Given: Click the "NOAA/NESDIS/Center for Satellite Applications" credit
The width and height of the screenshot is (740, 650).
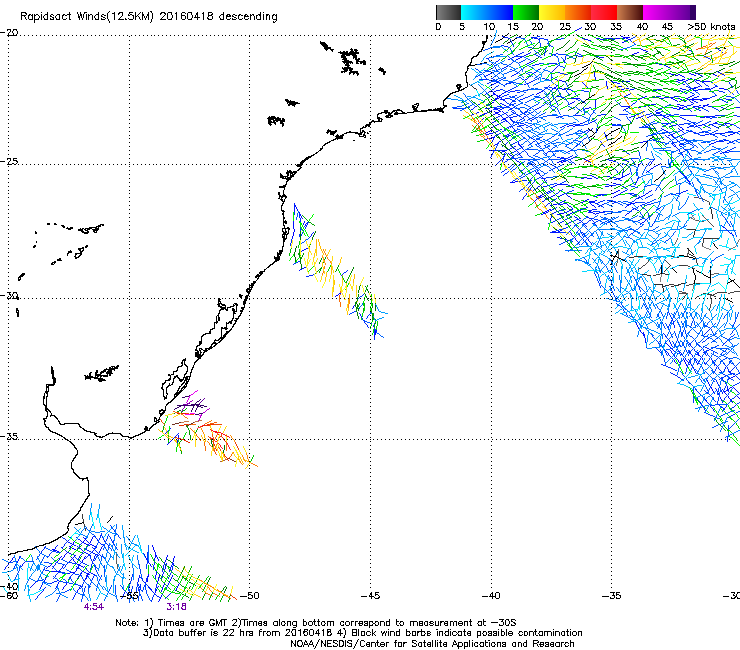Looking at the screenshot, I should [399, 644].
